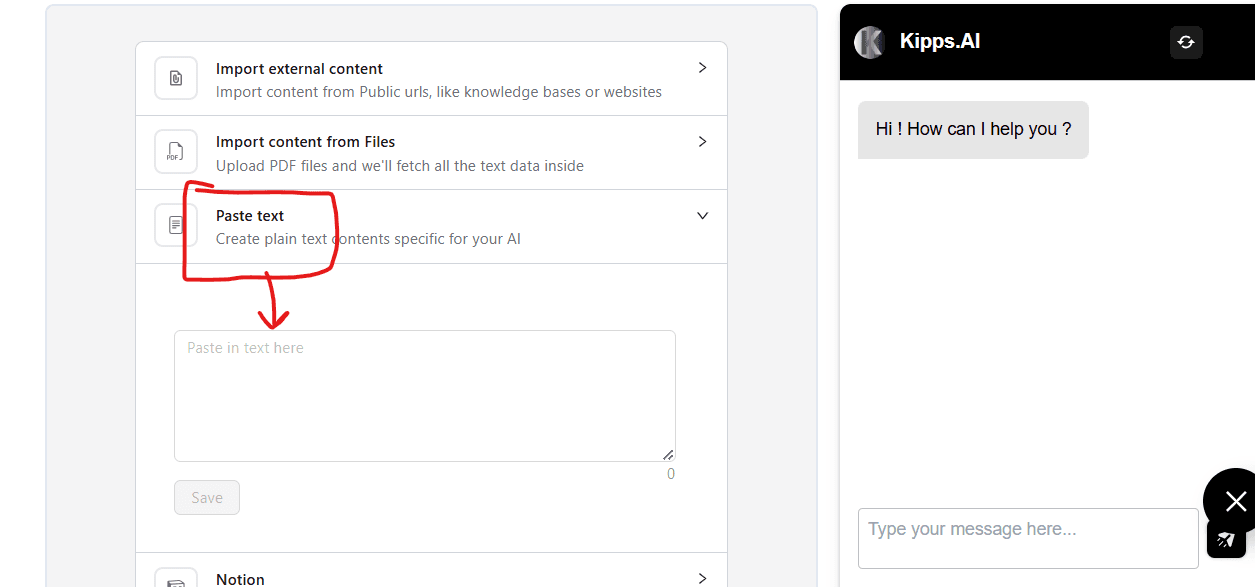Expand the Import content from Files chevron

tap(702, 142)
